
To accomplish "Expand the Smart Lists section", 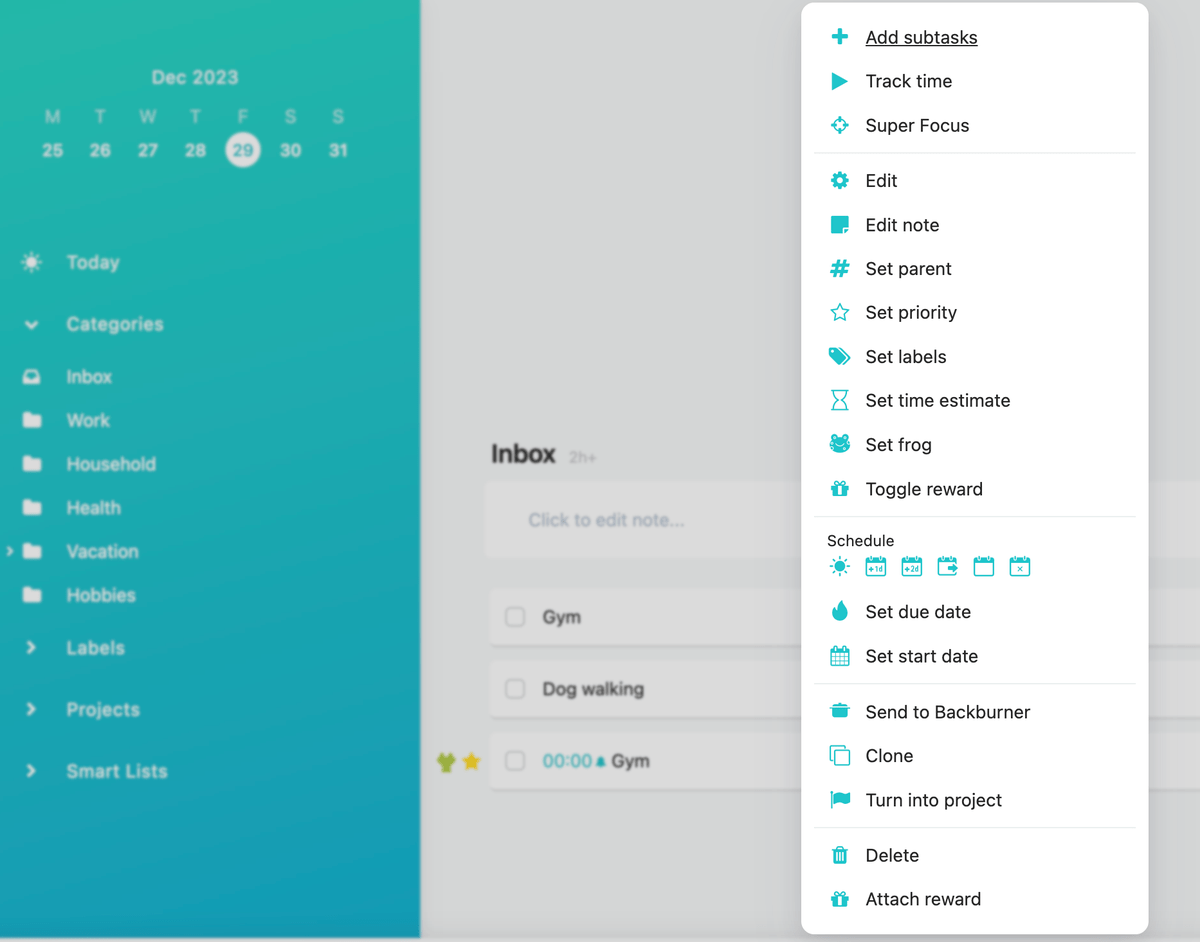I will pos(32,771).
